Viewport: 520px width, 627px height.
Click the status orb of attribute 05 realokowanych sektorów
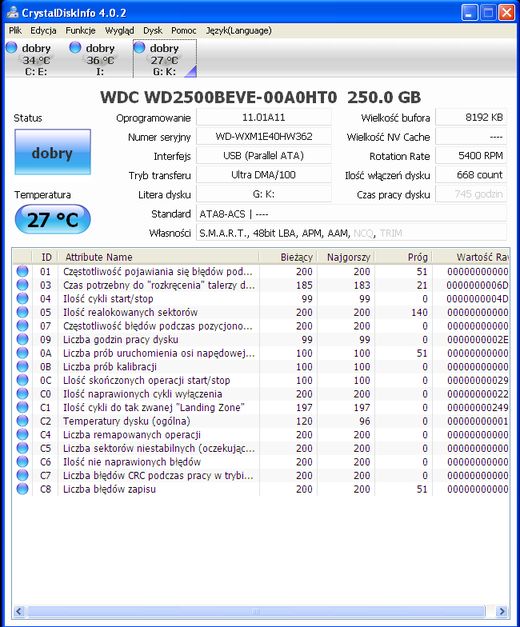click(22, 312)
